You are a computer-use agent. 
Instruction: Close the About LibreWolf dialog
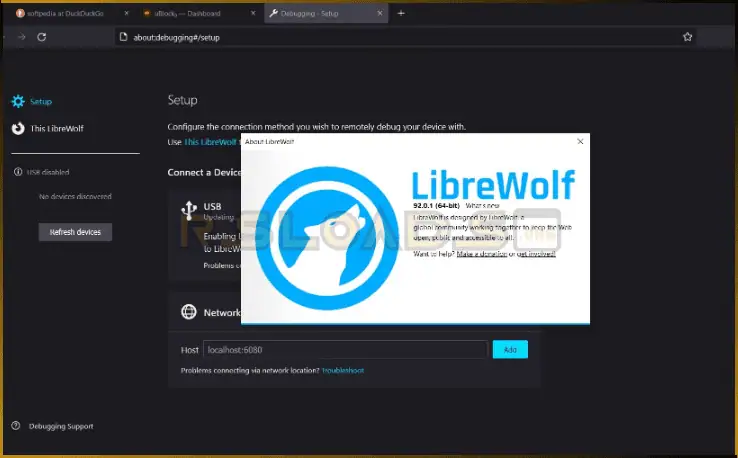click(x=580, y=141)
